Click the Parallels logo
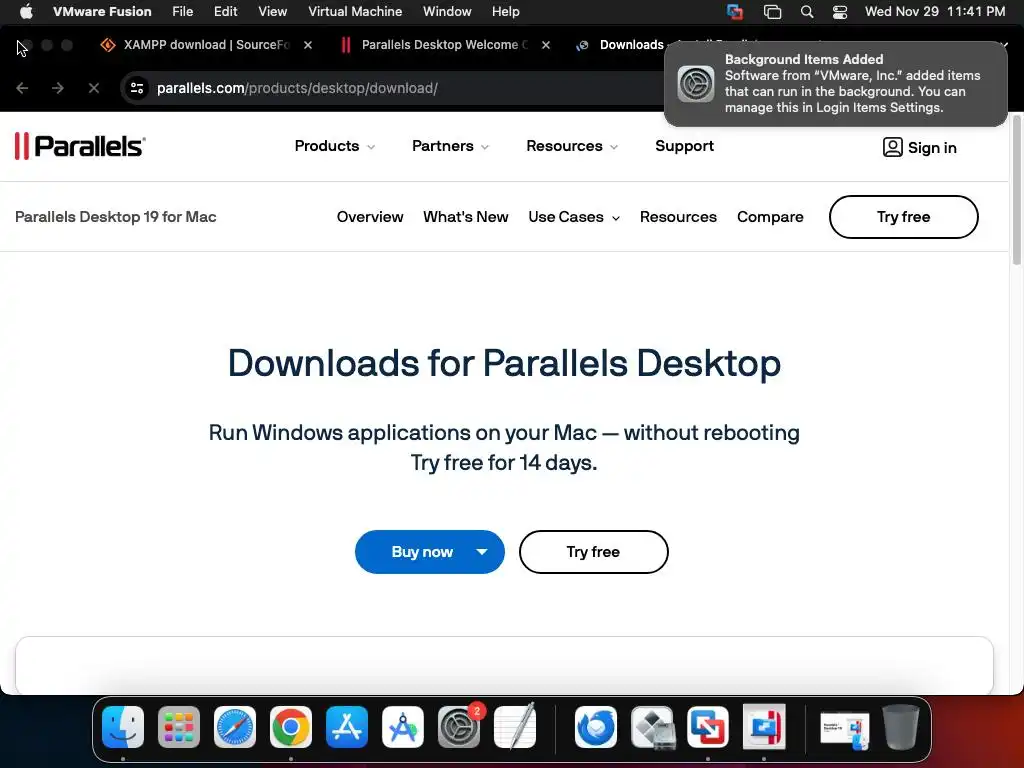The image size is (1024, 768). click(80, 146)
